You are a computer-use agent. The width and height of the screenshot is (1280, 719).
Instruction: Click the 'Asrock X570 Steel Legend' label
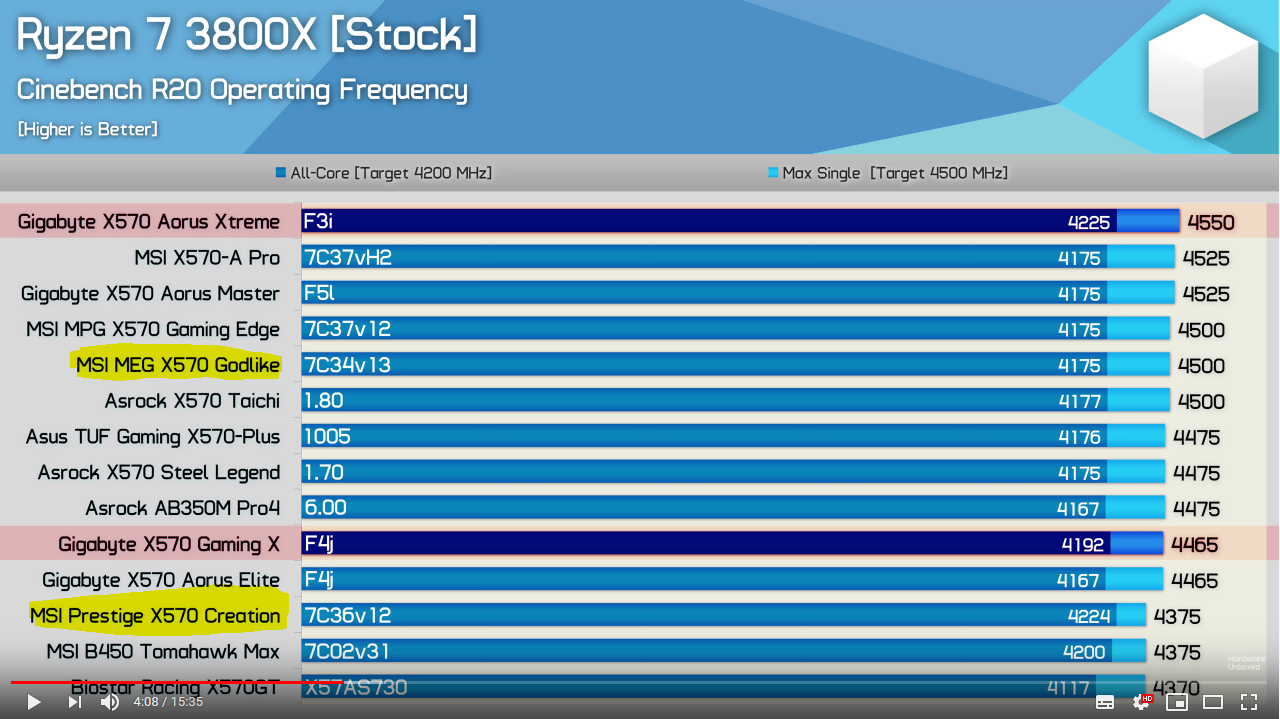(159, 473)
